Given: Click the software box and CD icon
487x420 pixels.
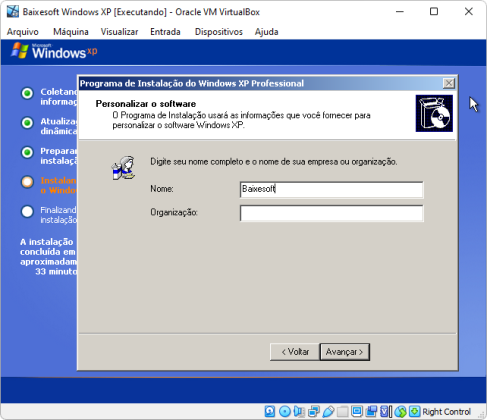Looking at the screenshot, I should tap(434, 113).
